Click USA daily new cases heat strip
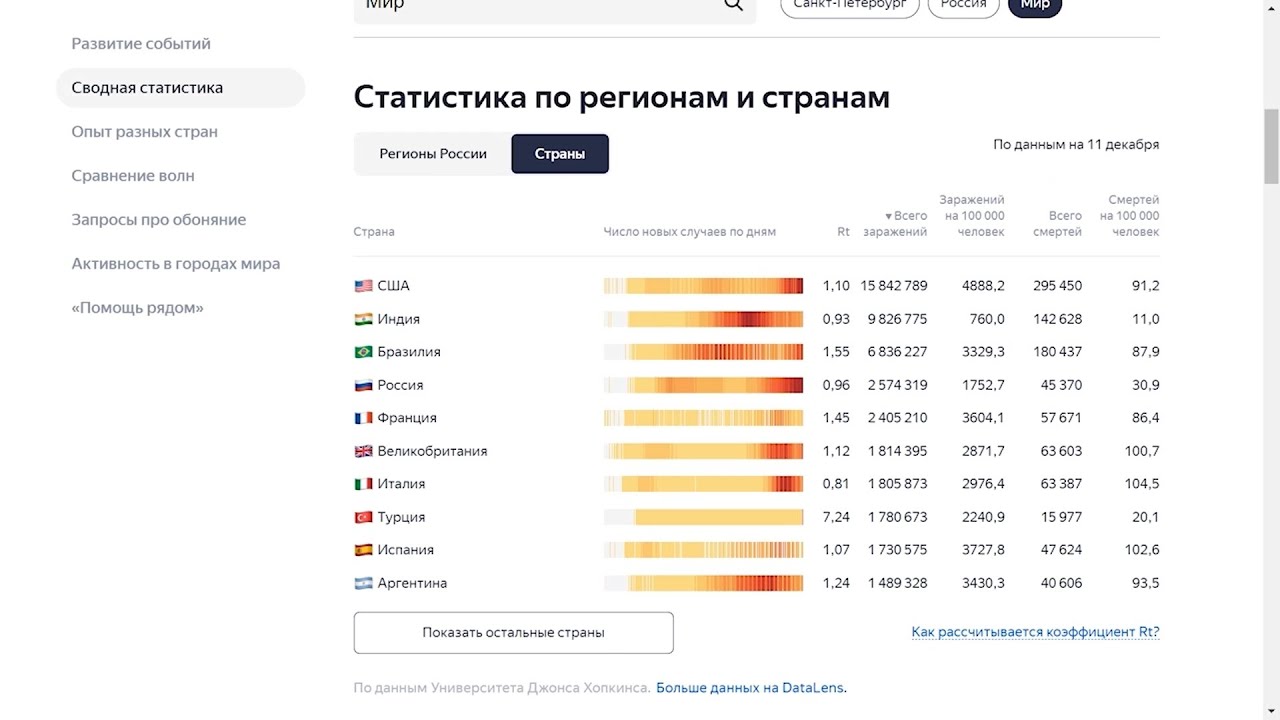Image resolution: width=1280 pixels, height=720 pixels. pyautogui.click(x=703, y=286)
